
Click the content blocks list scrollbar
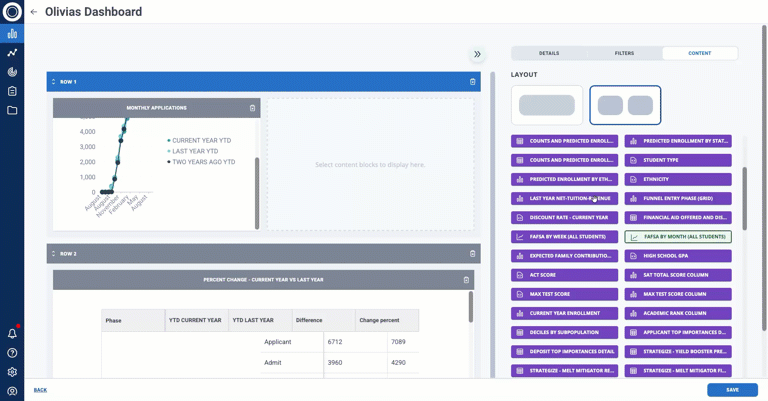(744, 198)
